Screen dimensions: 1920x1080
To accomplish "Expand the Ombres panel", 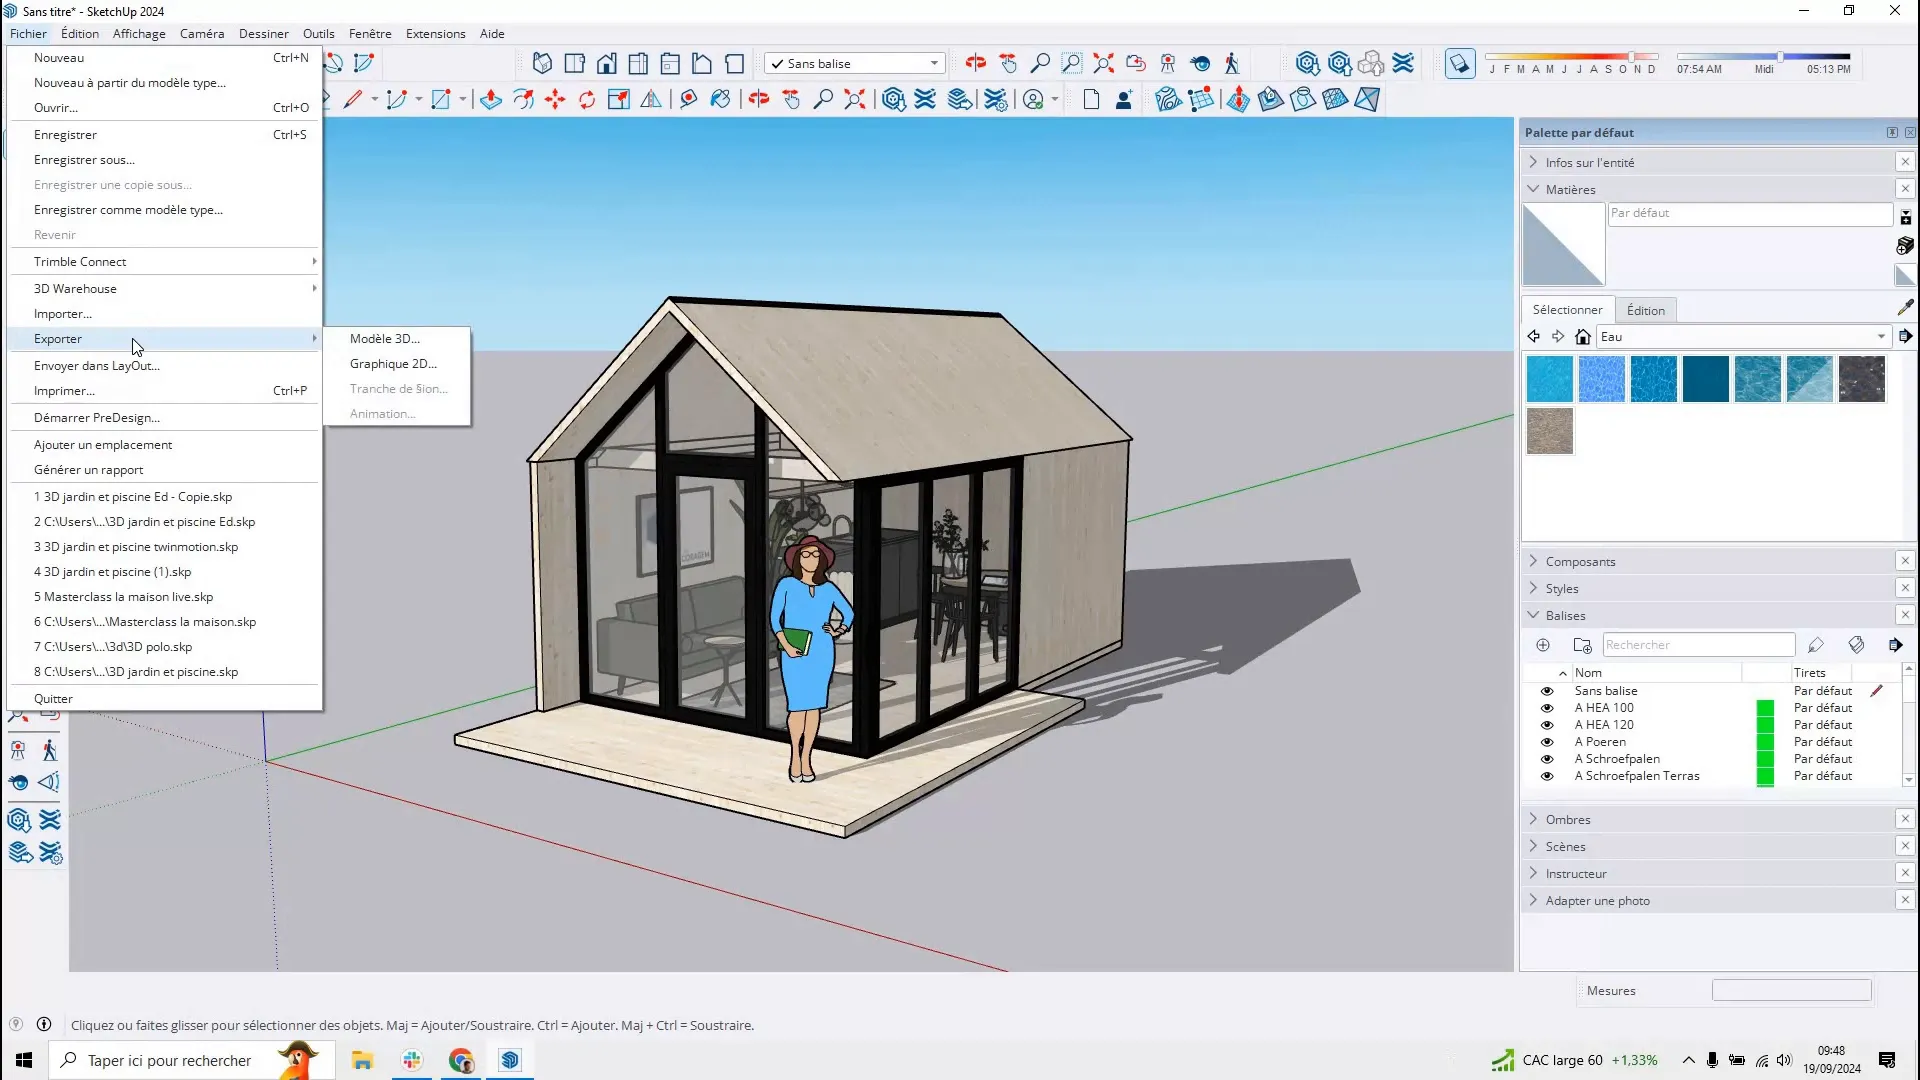I will 1534,819.
